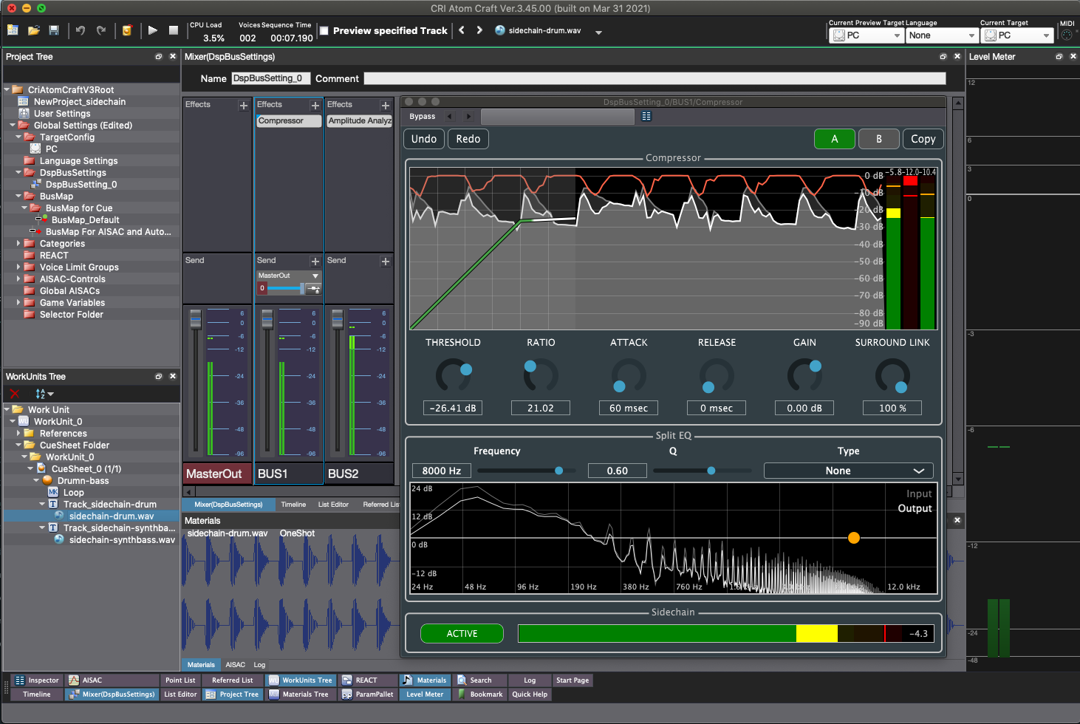Click the Play preview icon in the toolbar
1080x724 pixels.
152,30
